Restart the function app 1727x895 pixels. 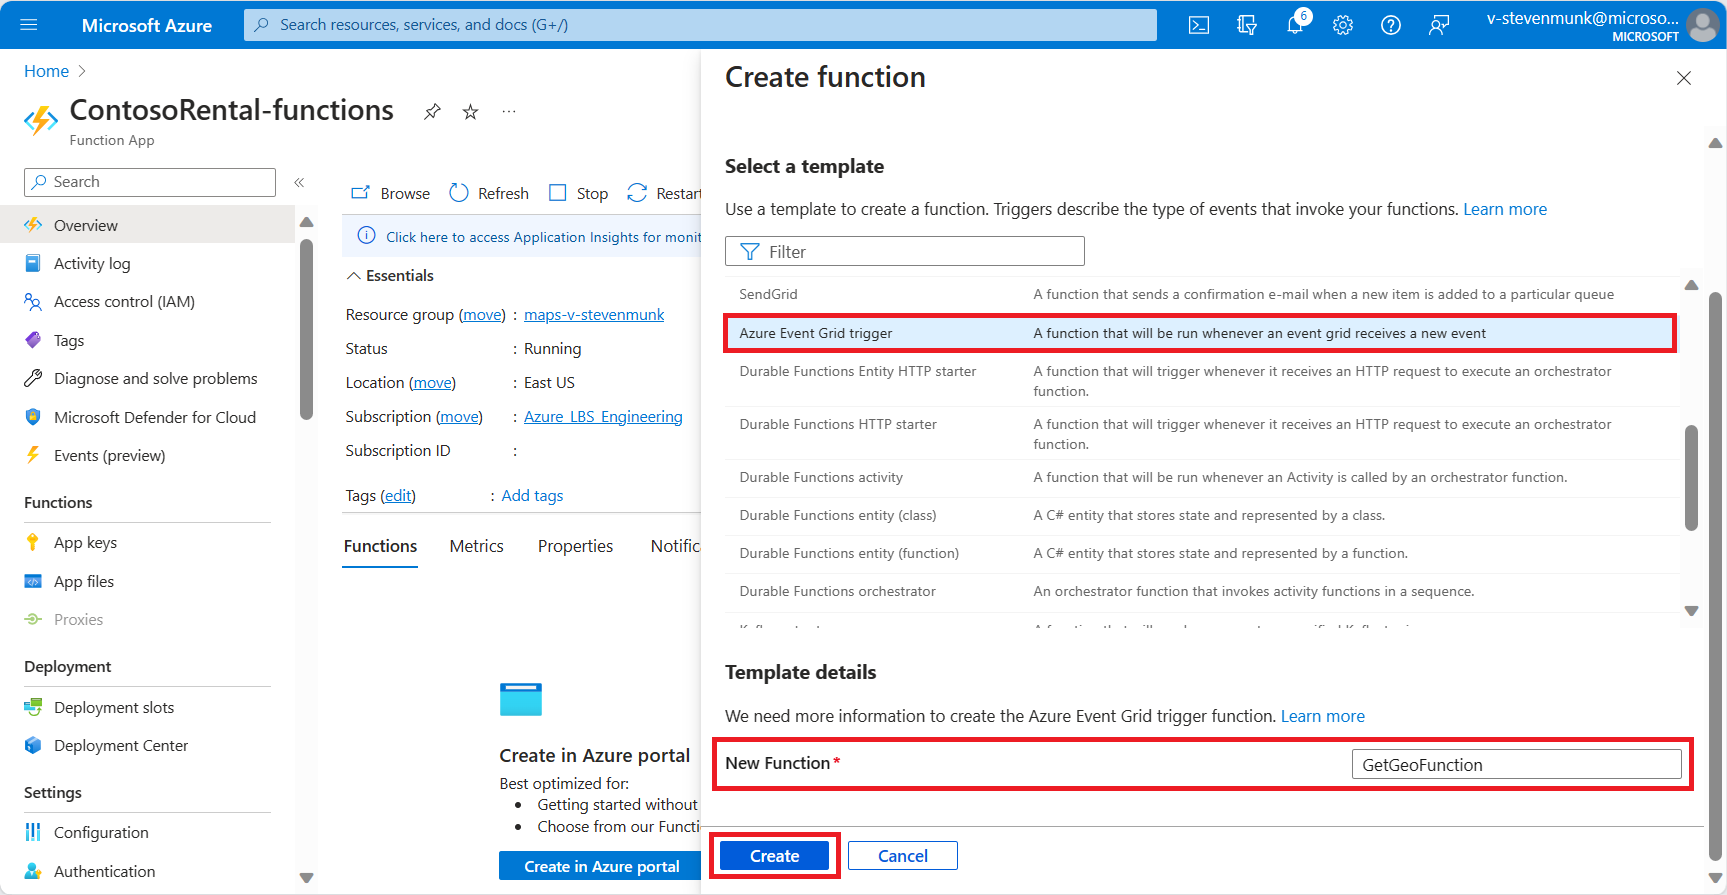click(x=664, y=193)
